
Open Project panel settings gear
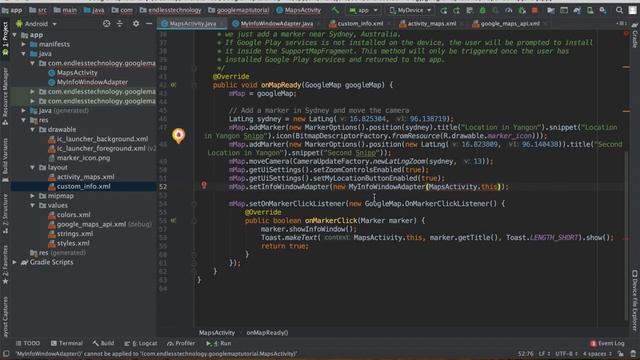point(136,24)
